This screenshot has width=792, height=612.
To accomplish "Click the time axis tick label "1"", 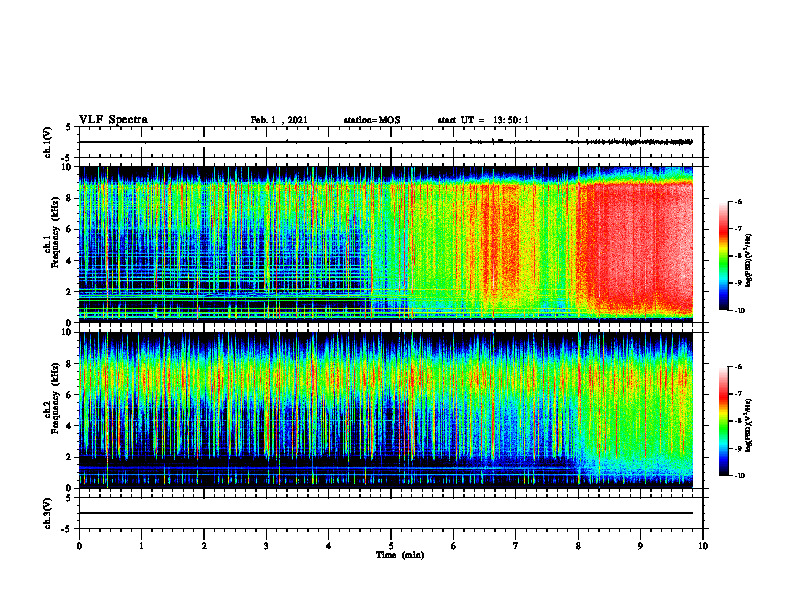I will pos(141,546).
